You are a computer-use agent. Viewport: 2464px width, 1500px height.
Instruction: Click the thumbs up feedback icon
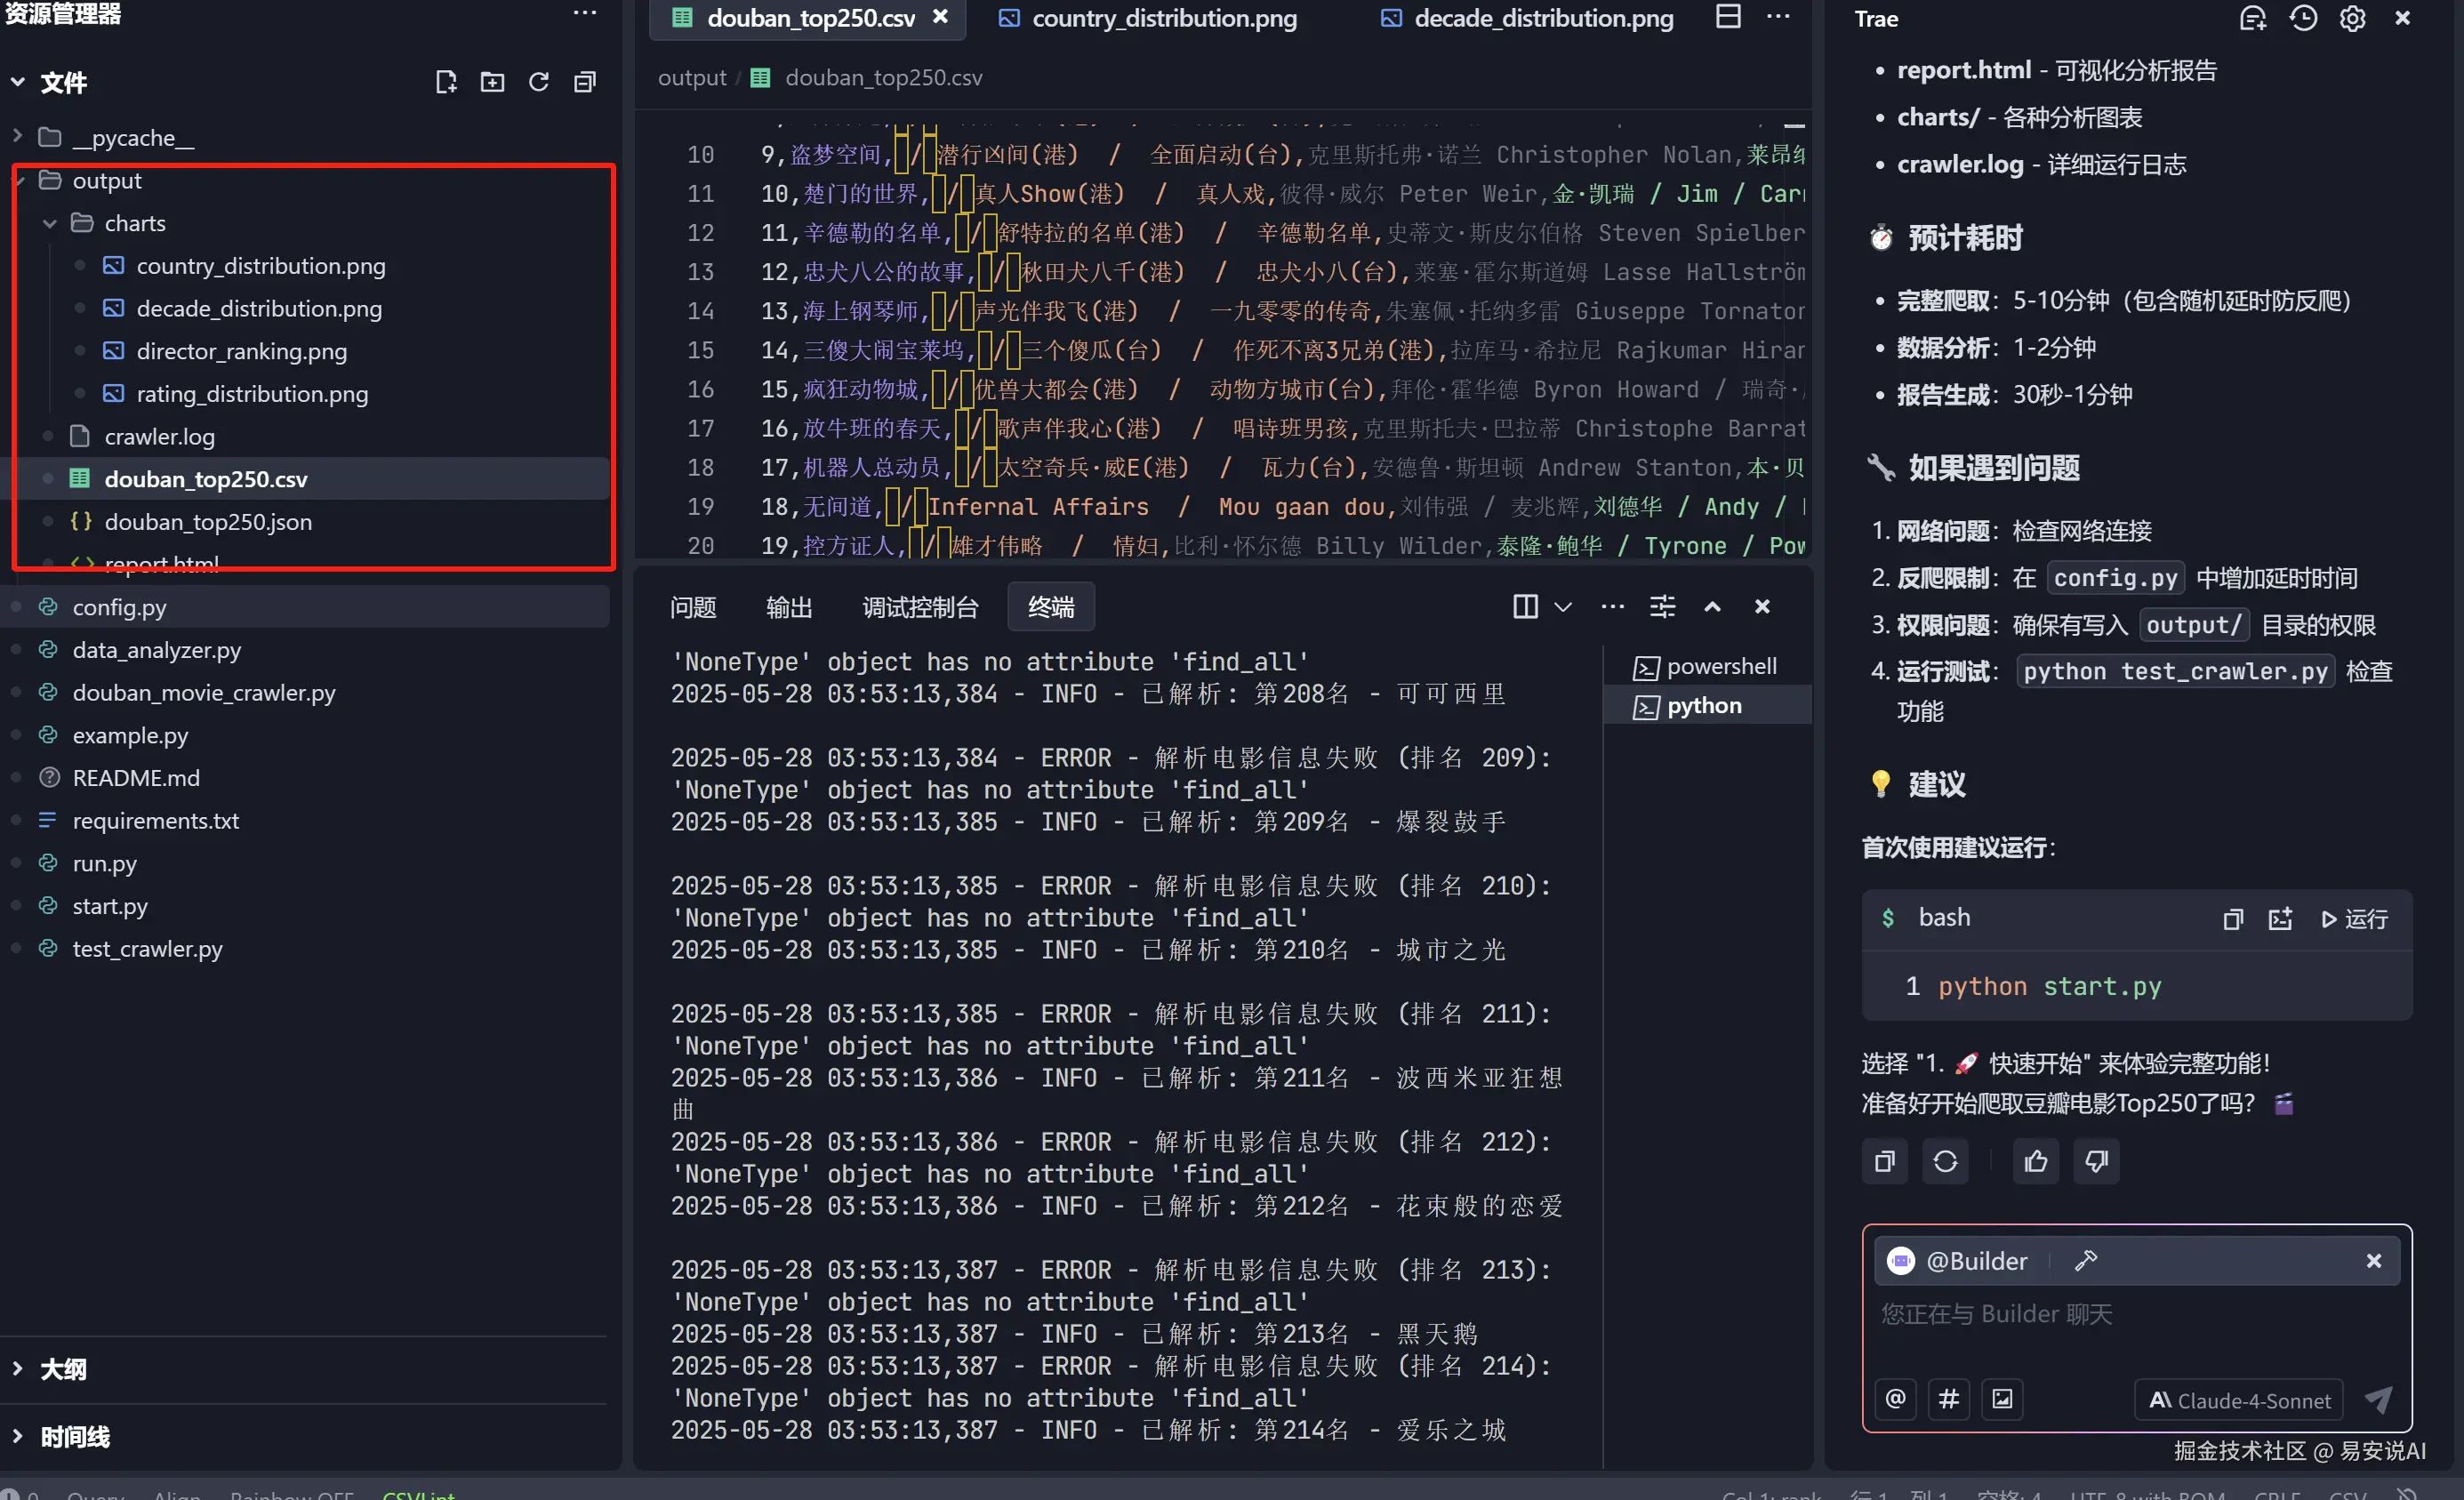[x=2035, y=1161]
